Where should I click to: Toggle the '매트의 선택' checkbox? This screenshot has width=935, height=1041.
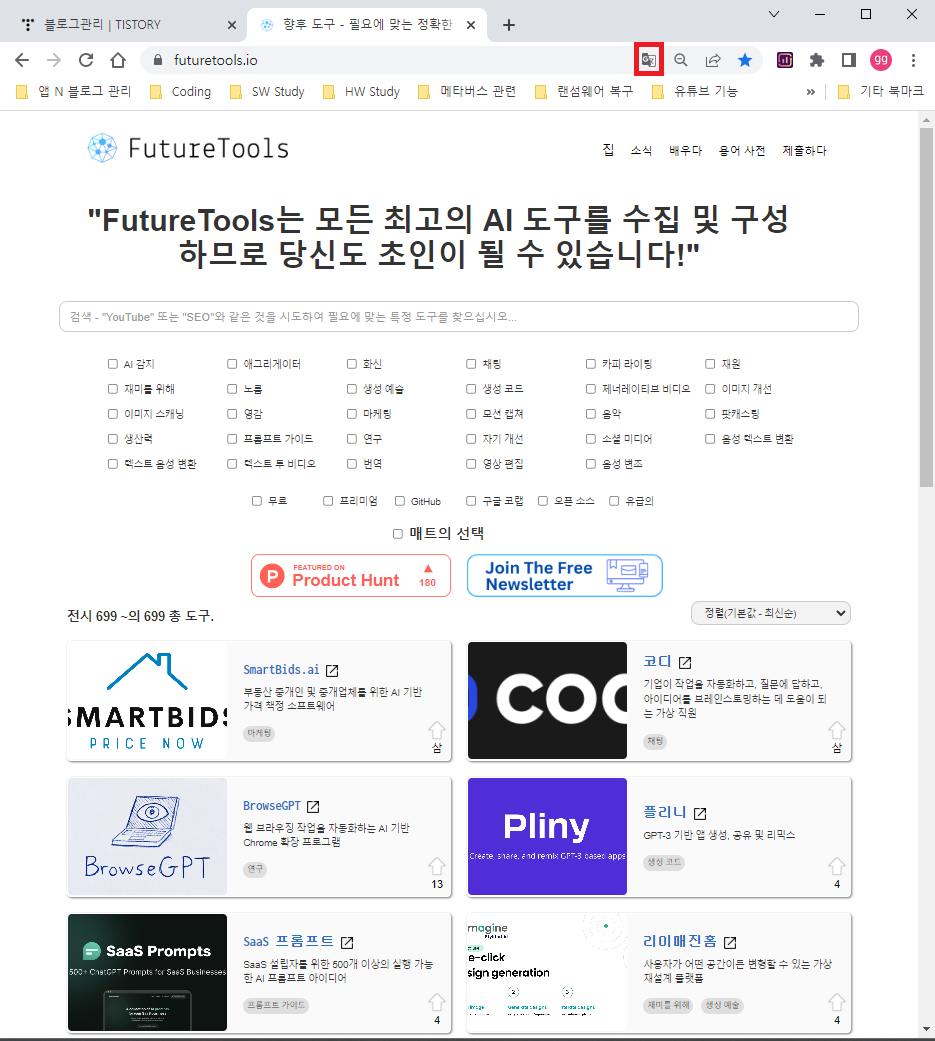click(398, 534)
